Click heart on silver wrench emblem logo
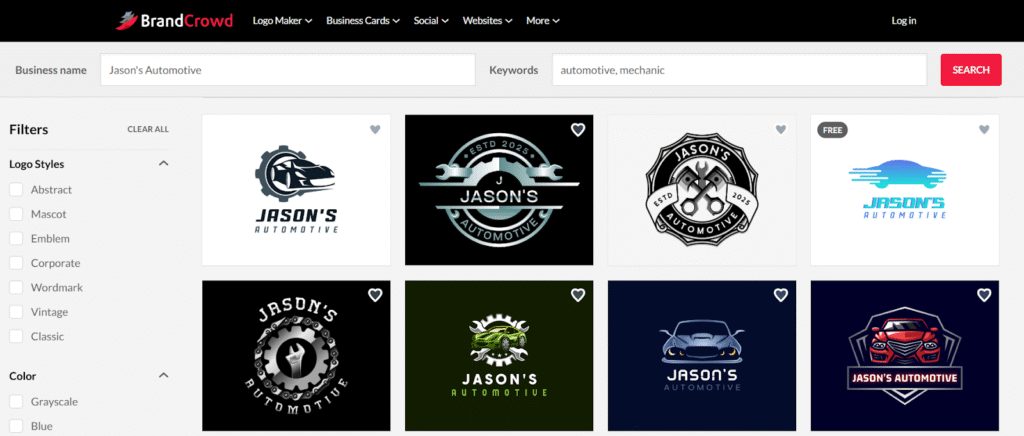 pyautogui.click(x=577, y=130)
